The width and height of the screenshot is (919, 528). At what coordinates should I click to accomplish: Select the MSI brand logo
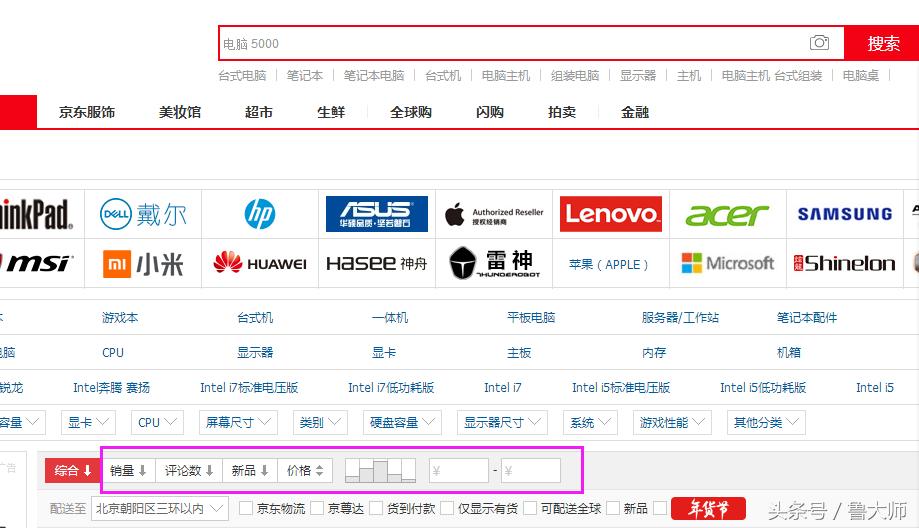tap(36, 264)
